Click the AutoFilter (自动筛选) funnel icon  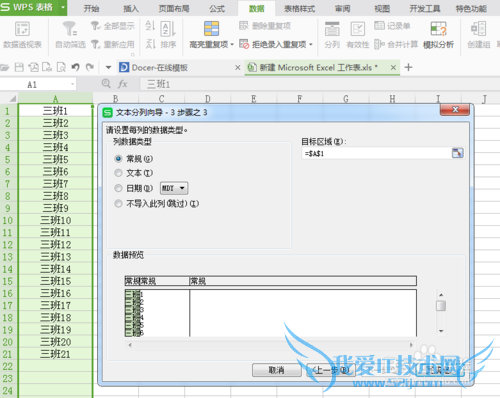click(x=70, y=29)
